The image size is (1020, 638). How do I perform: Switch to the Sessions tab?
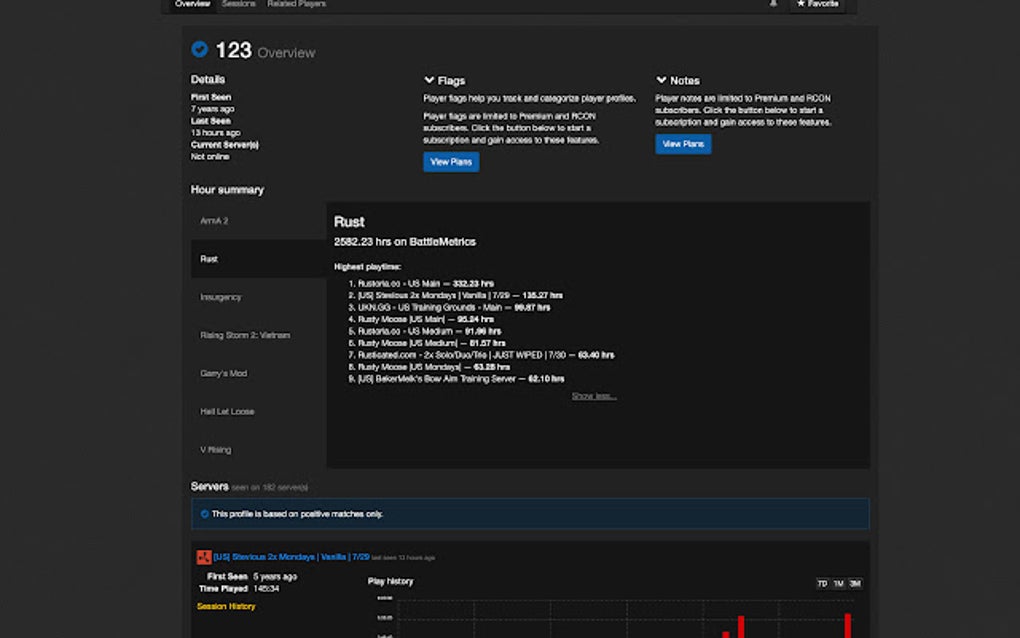pos(239,4)
